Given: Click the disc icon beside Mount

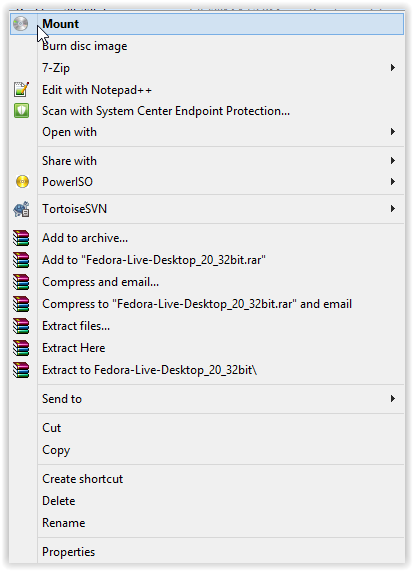Looking at the screenshot, I should [x=21, y=24].
